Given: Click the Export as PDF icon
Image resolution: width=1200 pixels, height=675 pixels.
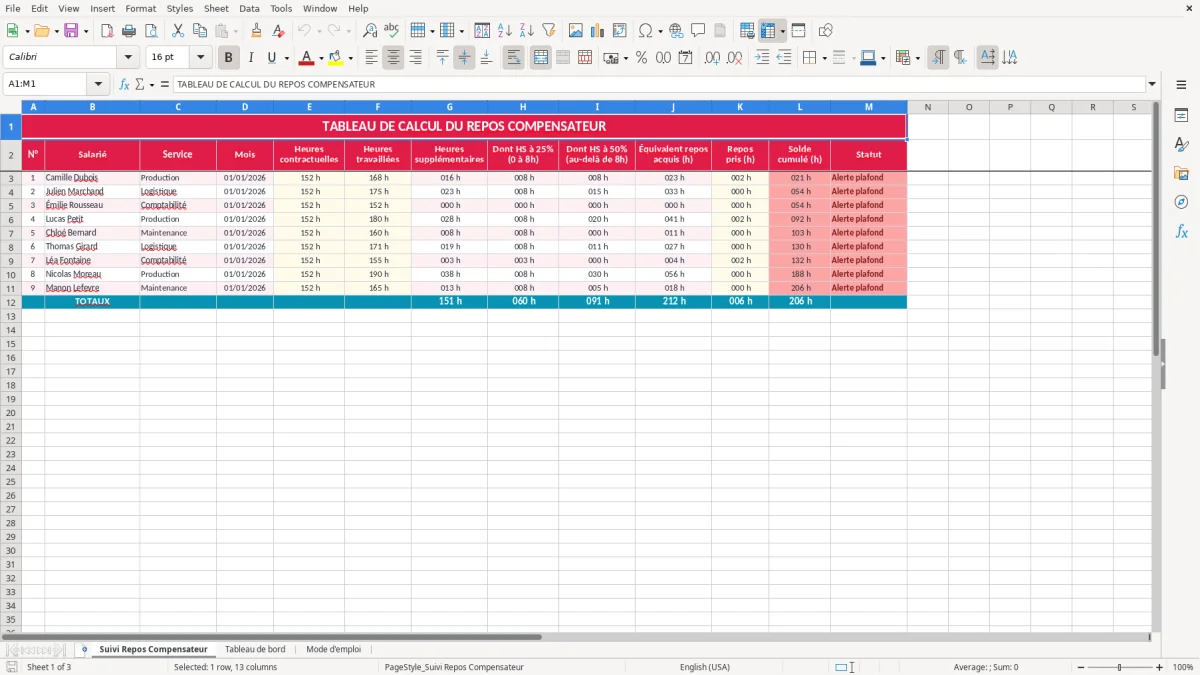Looking at the screenshot, I should (x=107, y=31).
